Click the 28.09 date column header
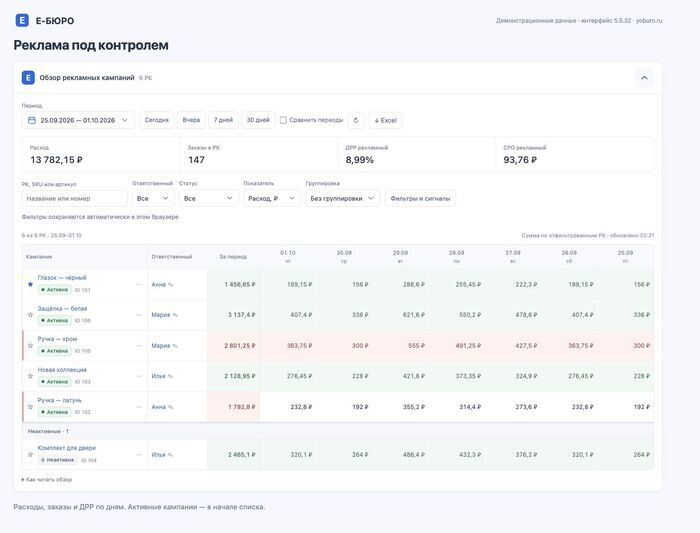Viewport: 700px width, 533px height. coord(456,257)
